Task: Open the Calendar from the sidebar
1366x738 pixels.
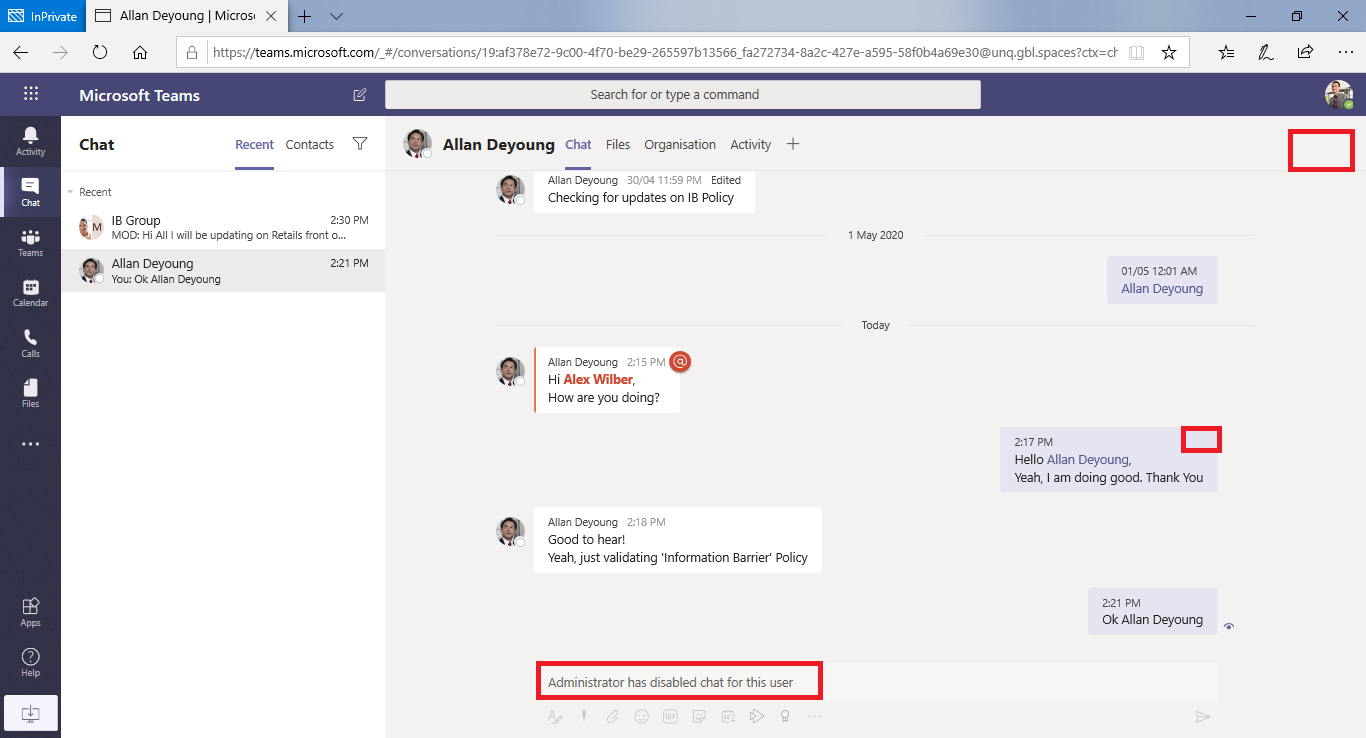Action: pyautogui.click(x=30, y=291)
